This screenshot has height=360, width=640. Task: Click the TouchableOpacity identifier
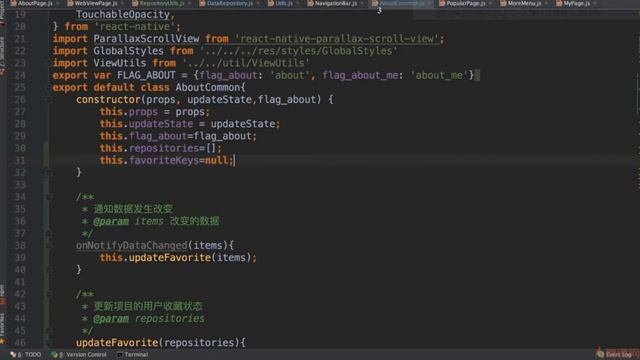[123, 15]
